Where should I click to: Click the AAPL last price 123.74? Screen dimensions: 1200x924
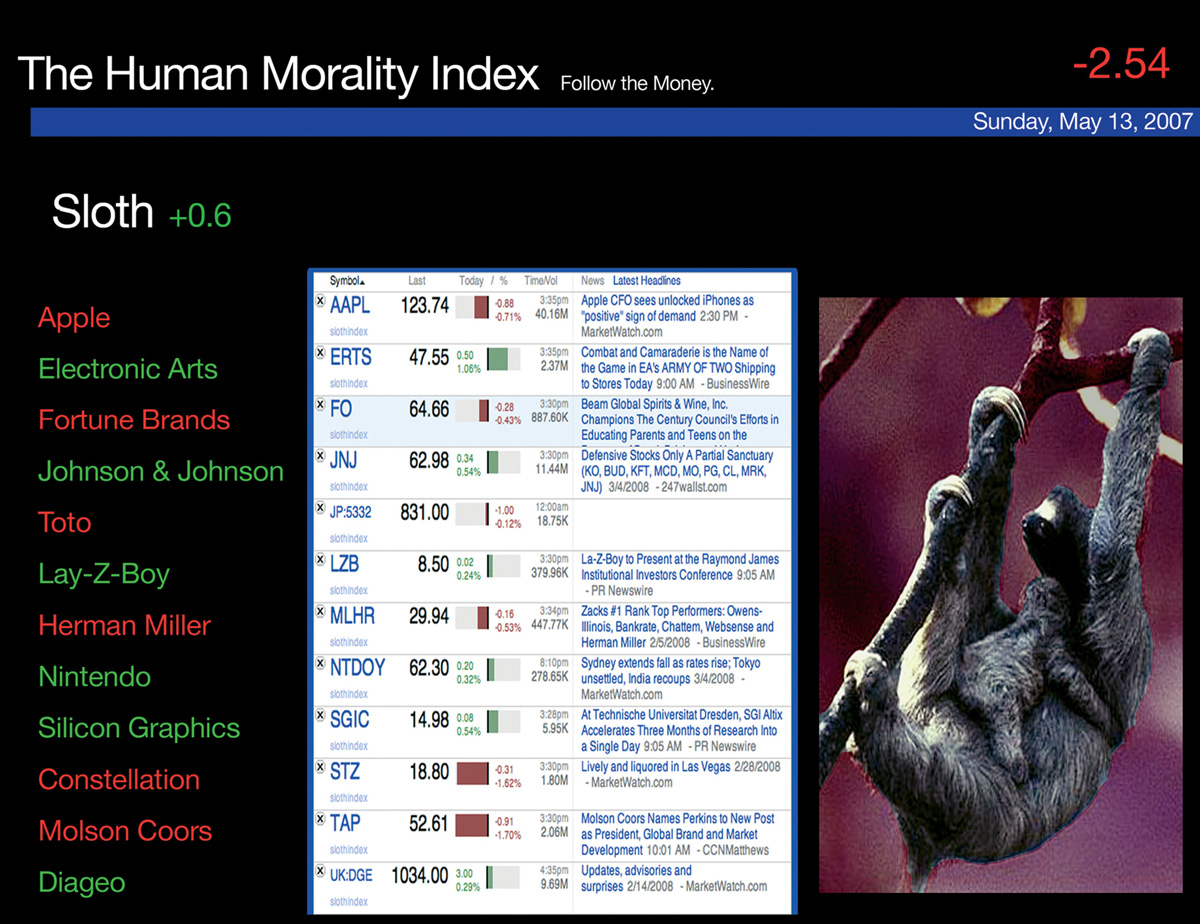[x=425, y=306]
